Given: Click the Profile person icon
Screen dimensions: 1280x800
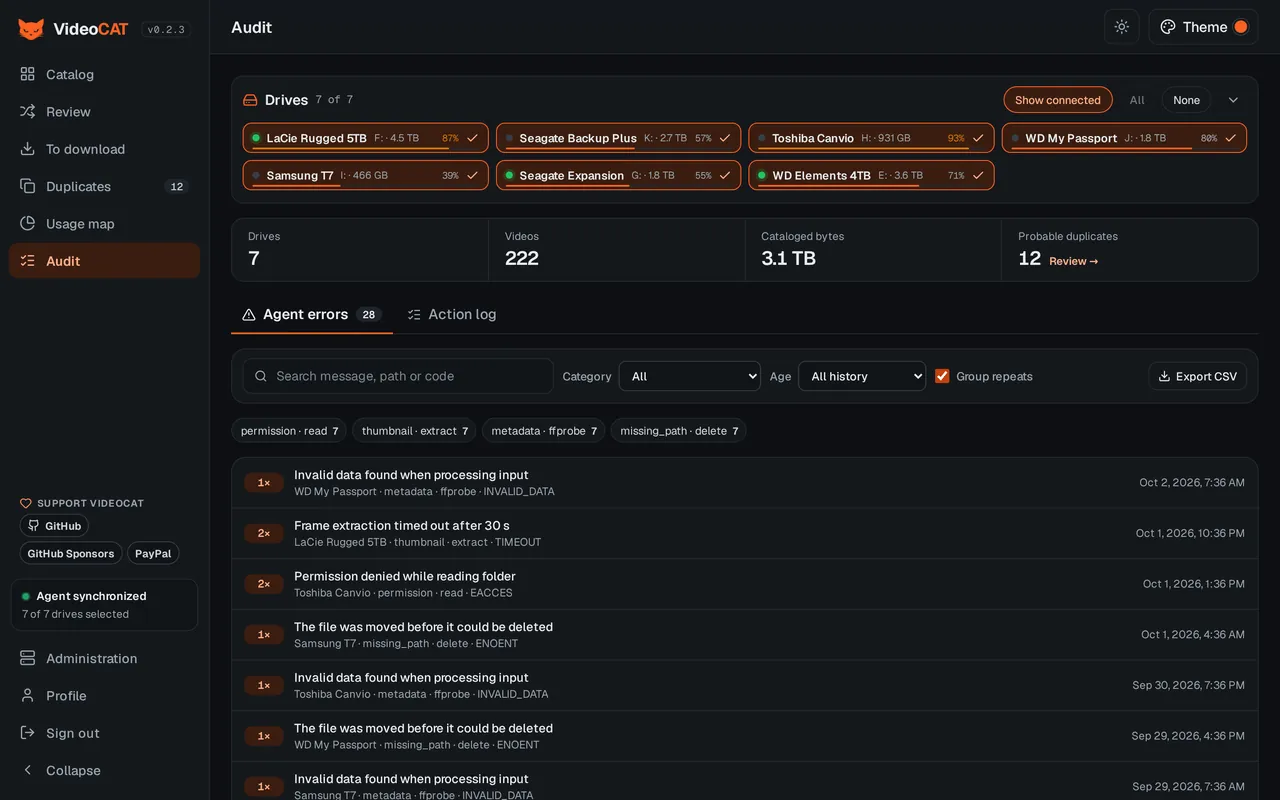Looking at the screenshot, I should 28,695.
